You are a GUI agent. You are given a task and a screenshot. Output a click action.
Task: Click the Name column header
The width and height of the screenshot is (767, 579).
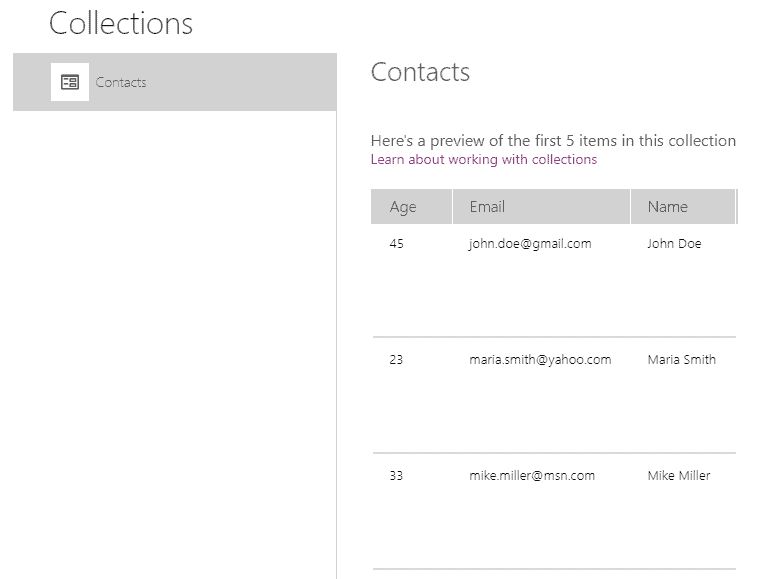coord(667,207)
